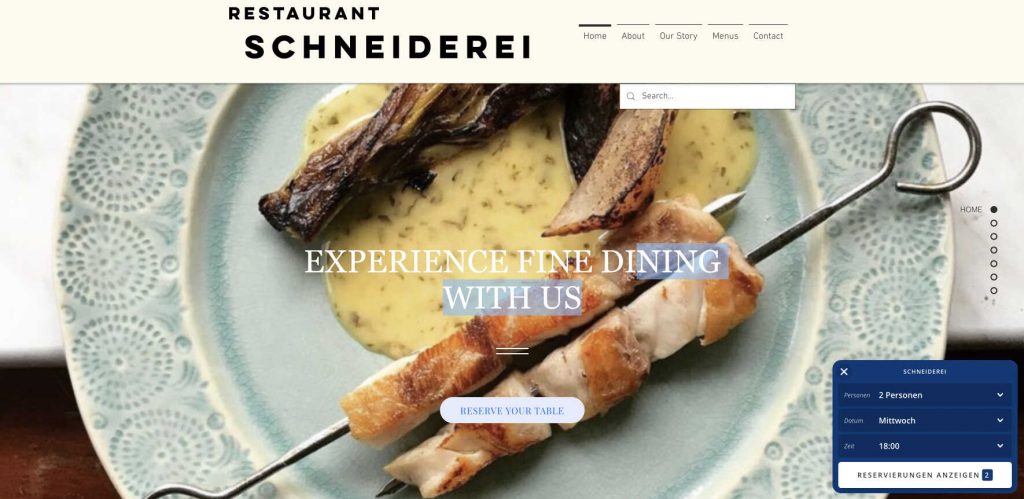1024x499 pixels.
Task: Click the reservation count badge icon
Action: pyautogui.click(x=987, y=475)
